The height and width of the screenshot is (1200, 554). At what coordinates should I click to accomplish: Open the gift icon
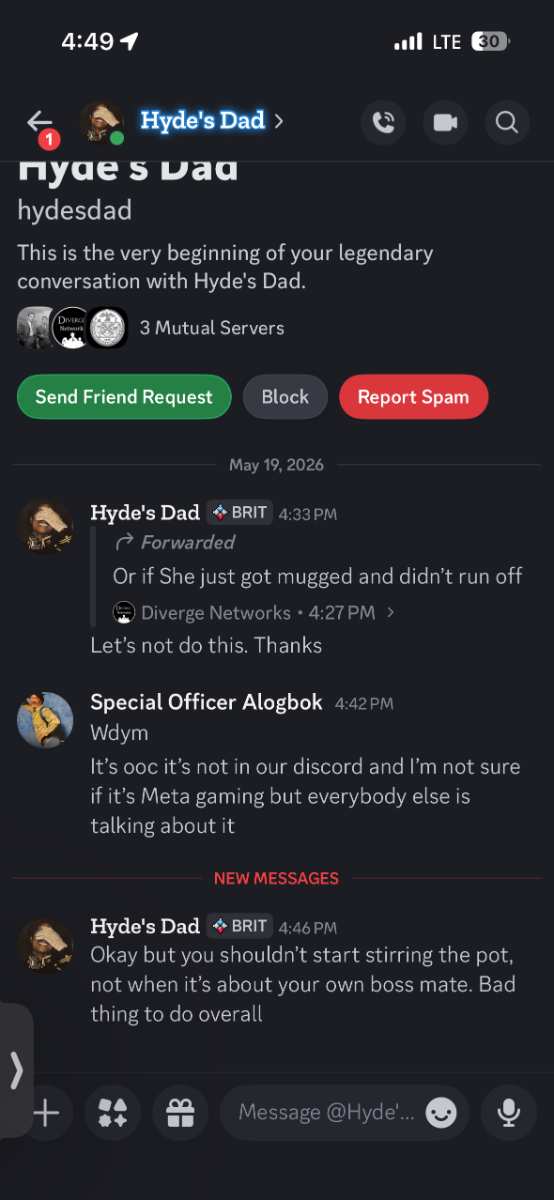tap(180, 1112)
